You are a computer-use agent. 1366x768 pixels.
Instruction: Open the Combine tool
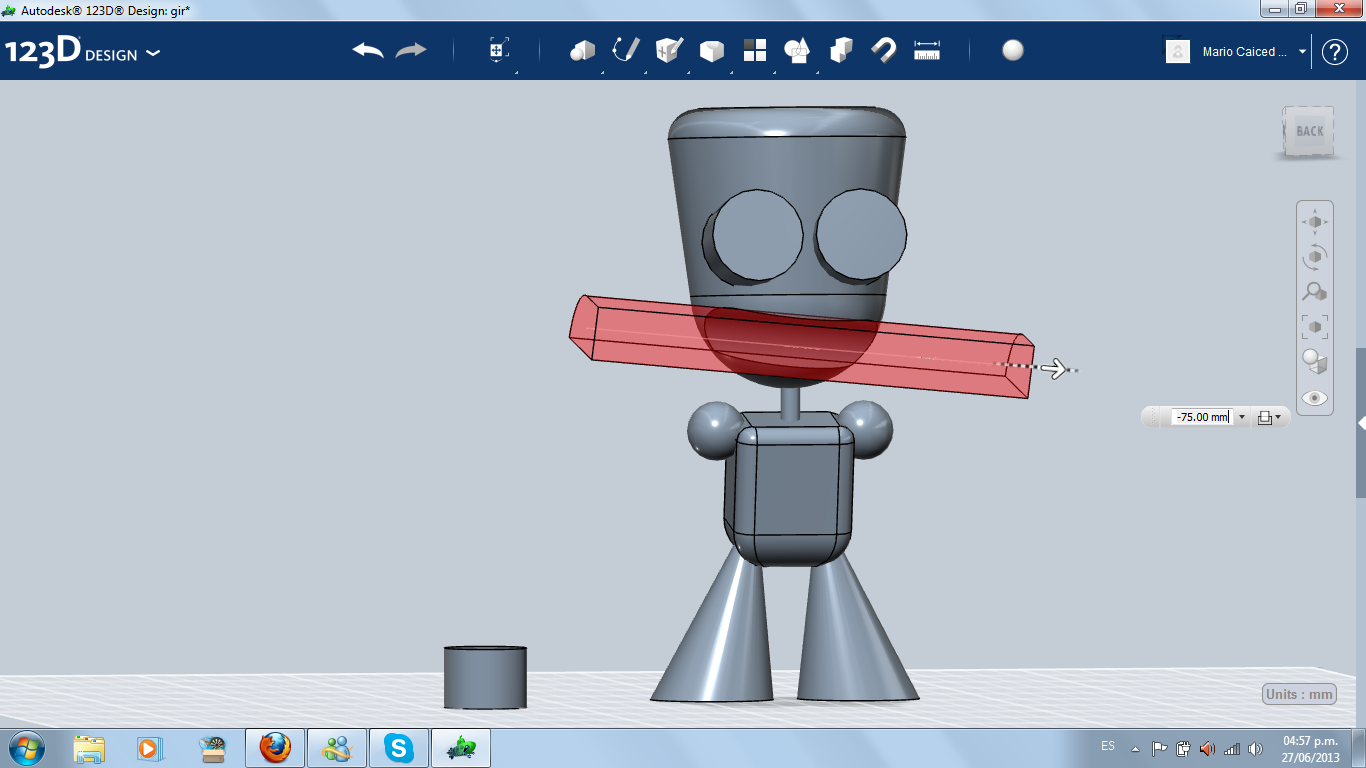coord(841,51)
